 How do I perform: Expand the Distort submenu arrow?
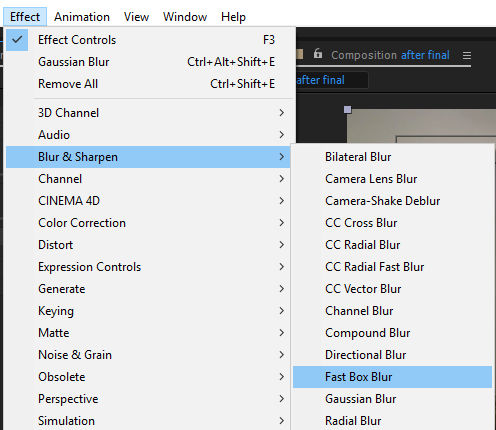click(x=282, y=245)
